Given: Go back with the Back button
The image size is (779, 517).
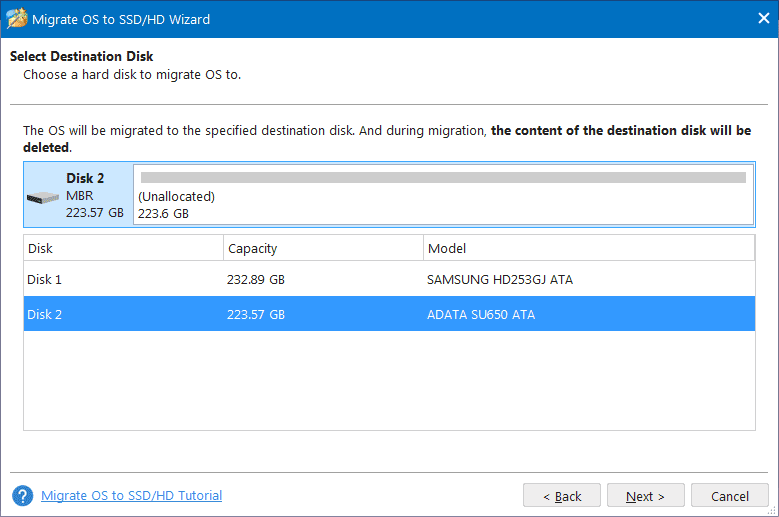Looking at the screenshot, I should [x=561, y=496].
